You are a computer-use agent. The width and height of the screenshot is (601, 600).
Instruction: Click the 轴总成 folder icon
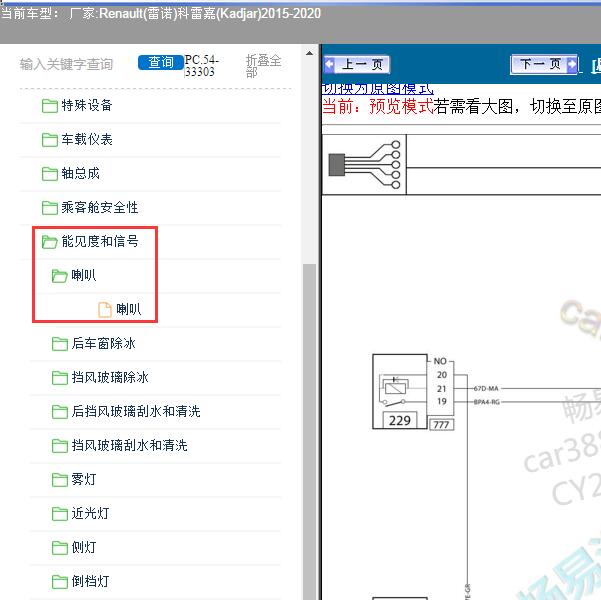tap(50, 174)
